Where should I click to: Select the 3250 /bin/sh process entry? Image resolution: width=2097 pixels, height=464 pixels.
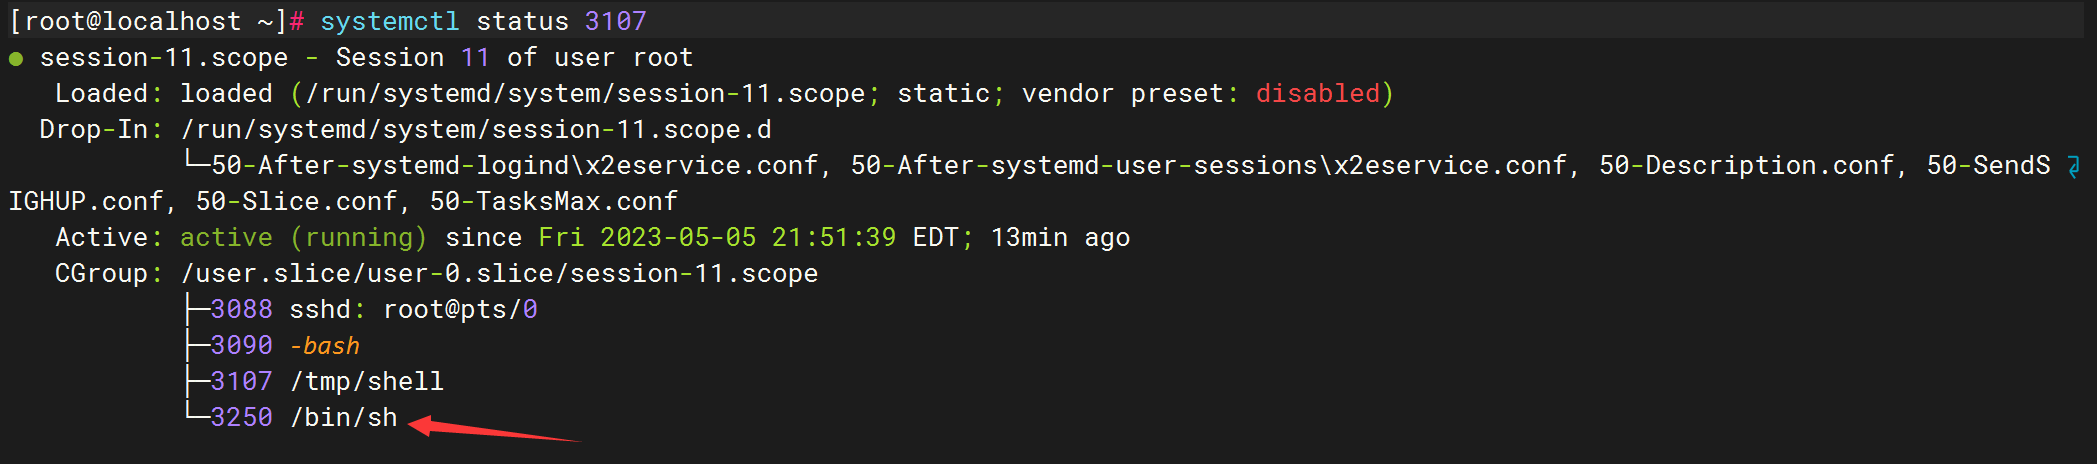(303, 417)
